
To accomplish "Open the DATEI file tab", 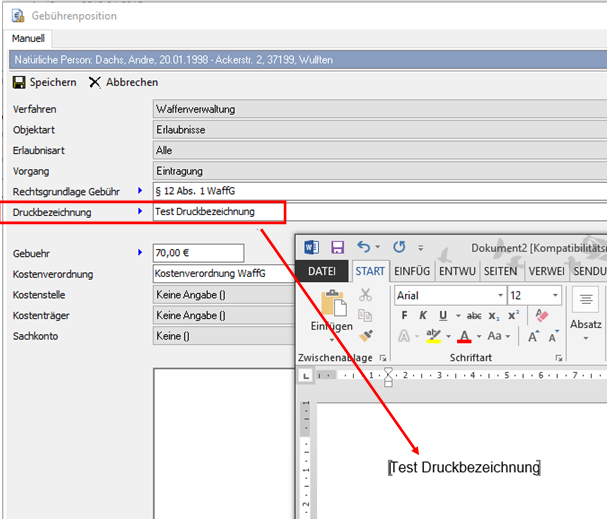I will [x=321, y=271].
